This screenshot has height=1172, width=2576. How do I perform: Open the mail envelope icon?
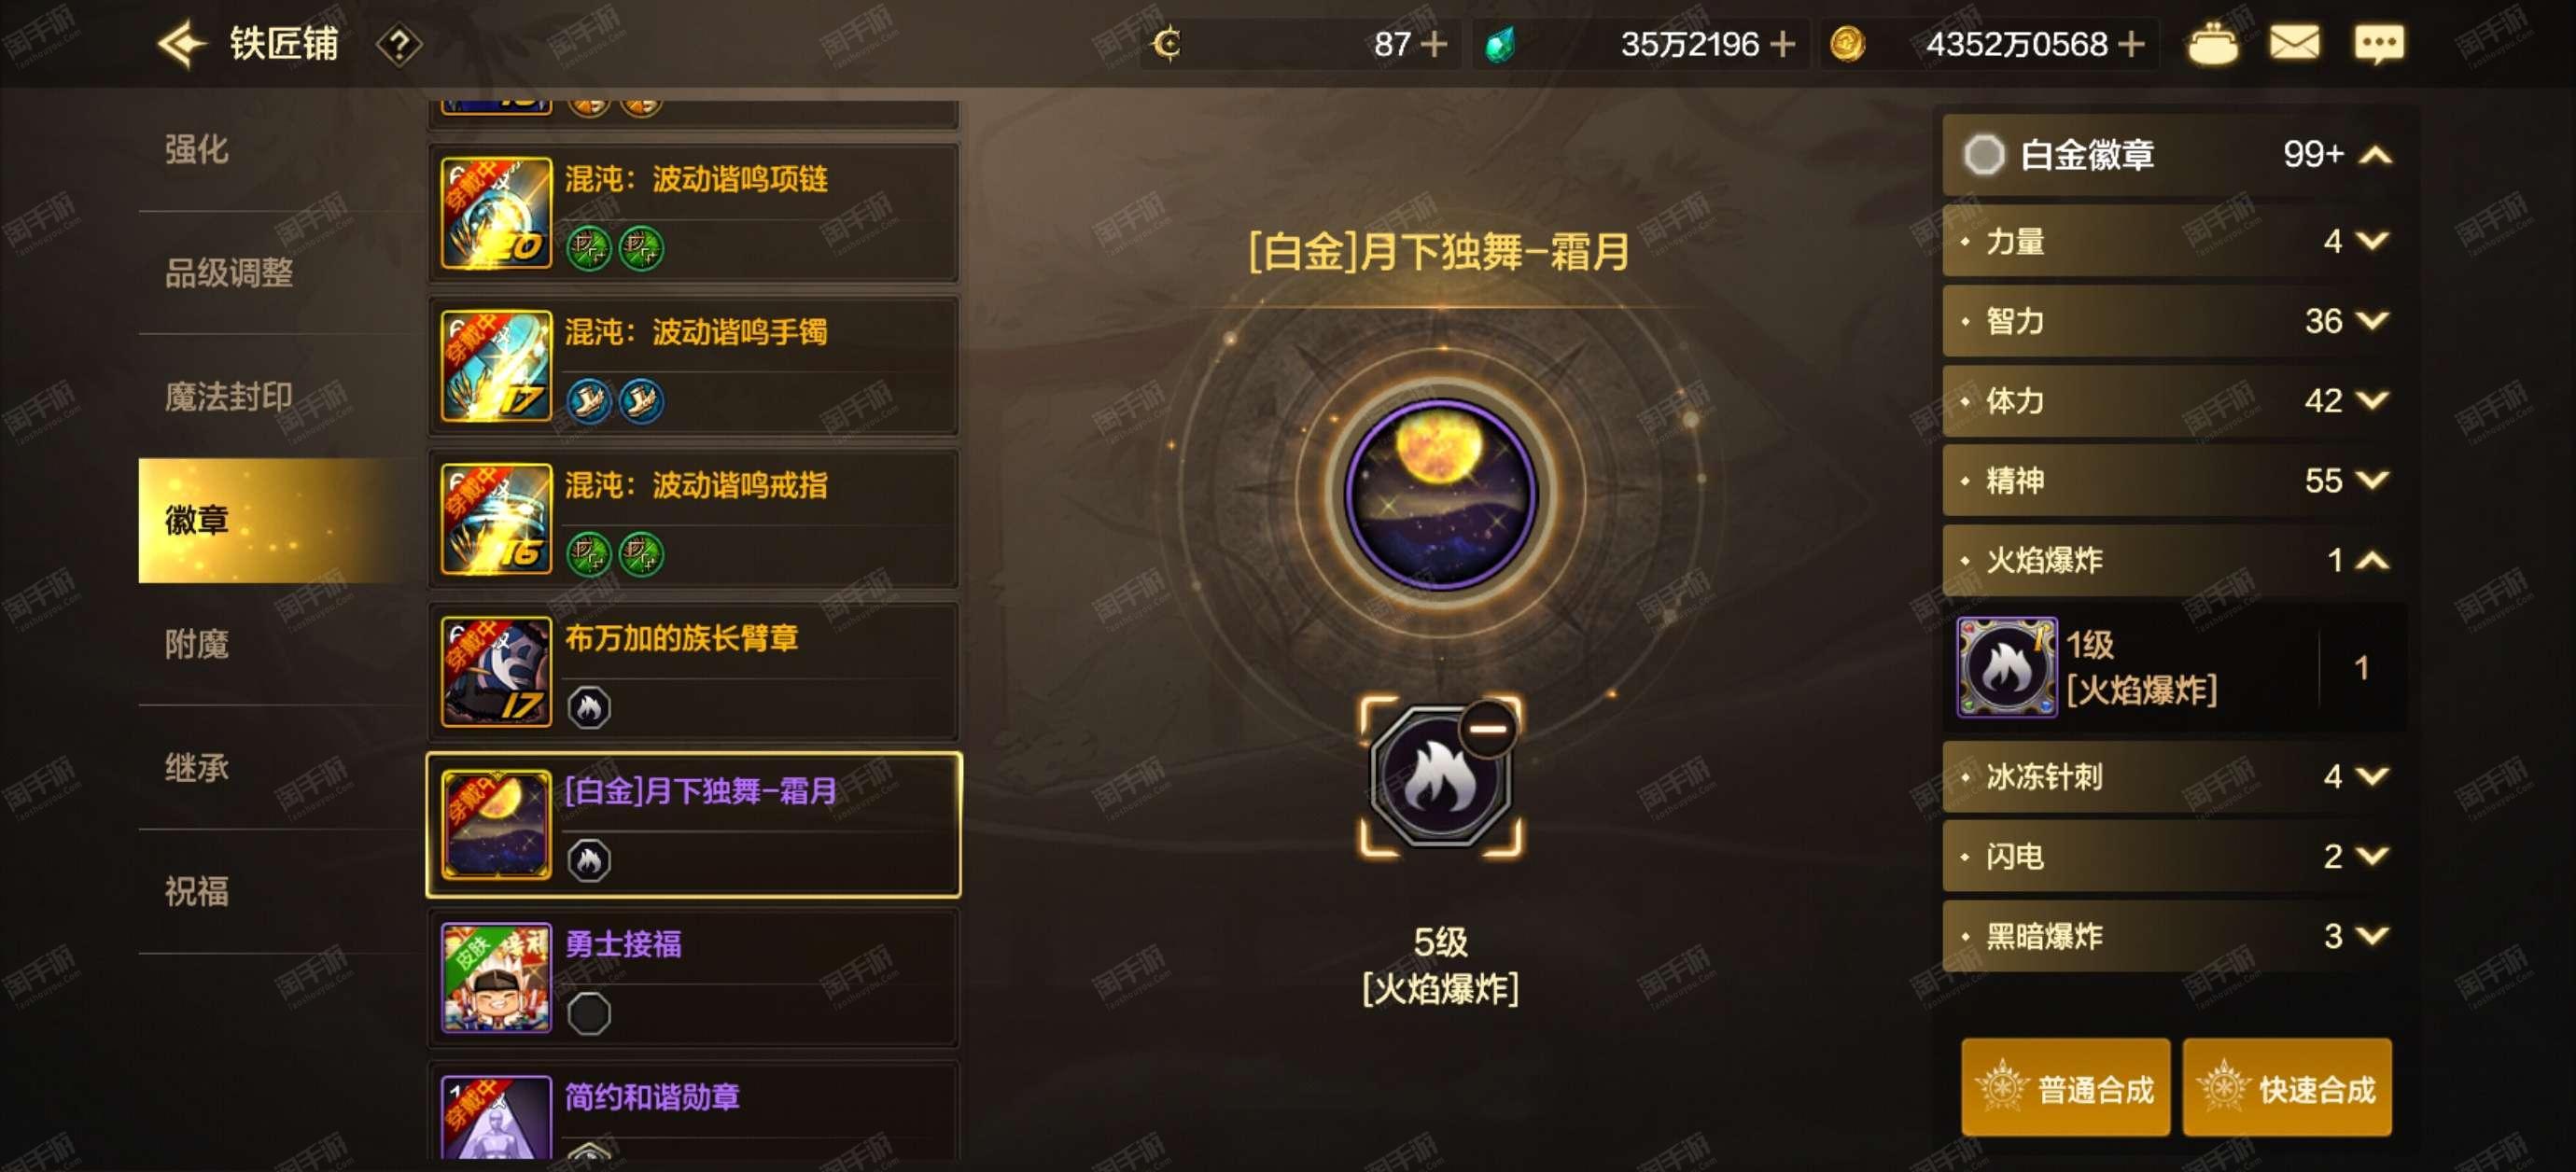(2294, 44)
